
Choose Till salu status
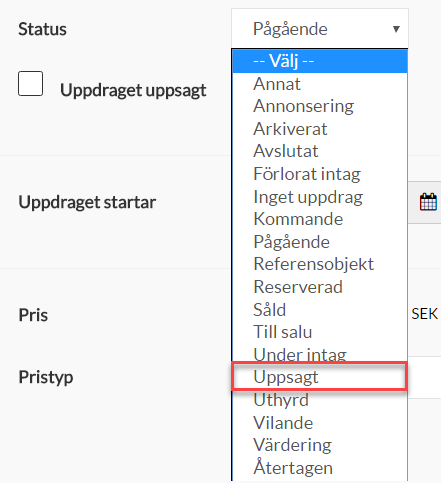point(320,332)
